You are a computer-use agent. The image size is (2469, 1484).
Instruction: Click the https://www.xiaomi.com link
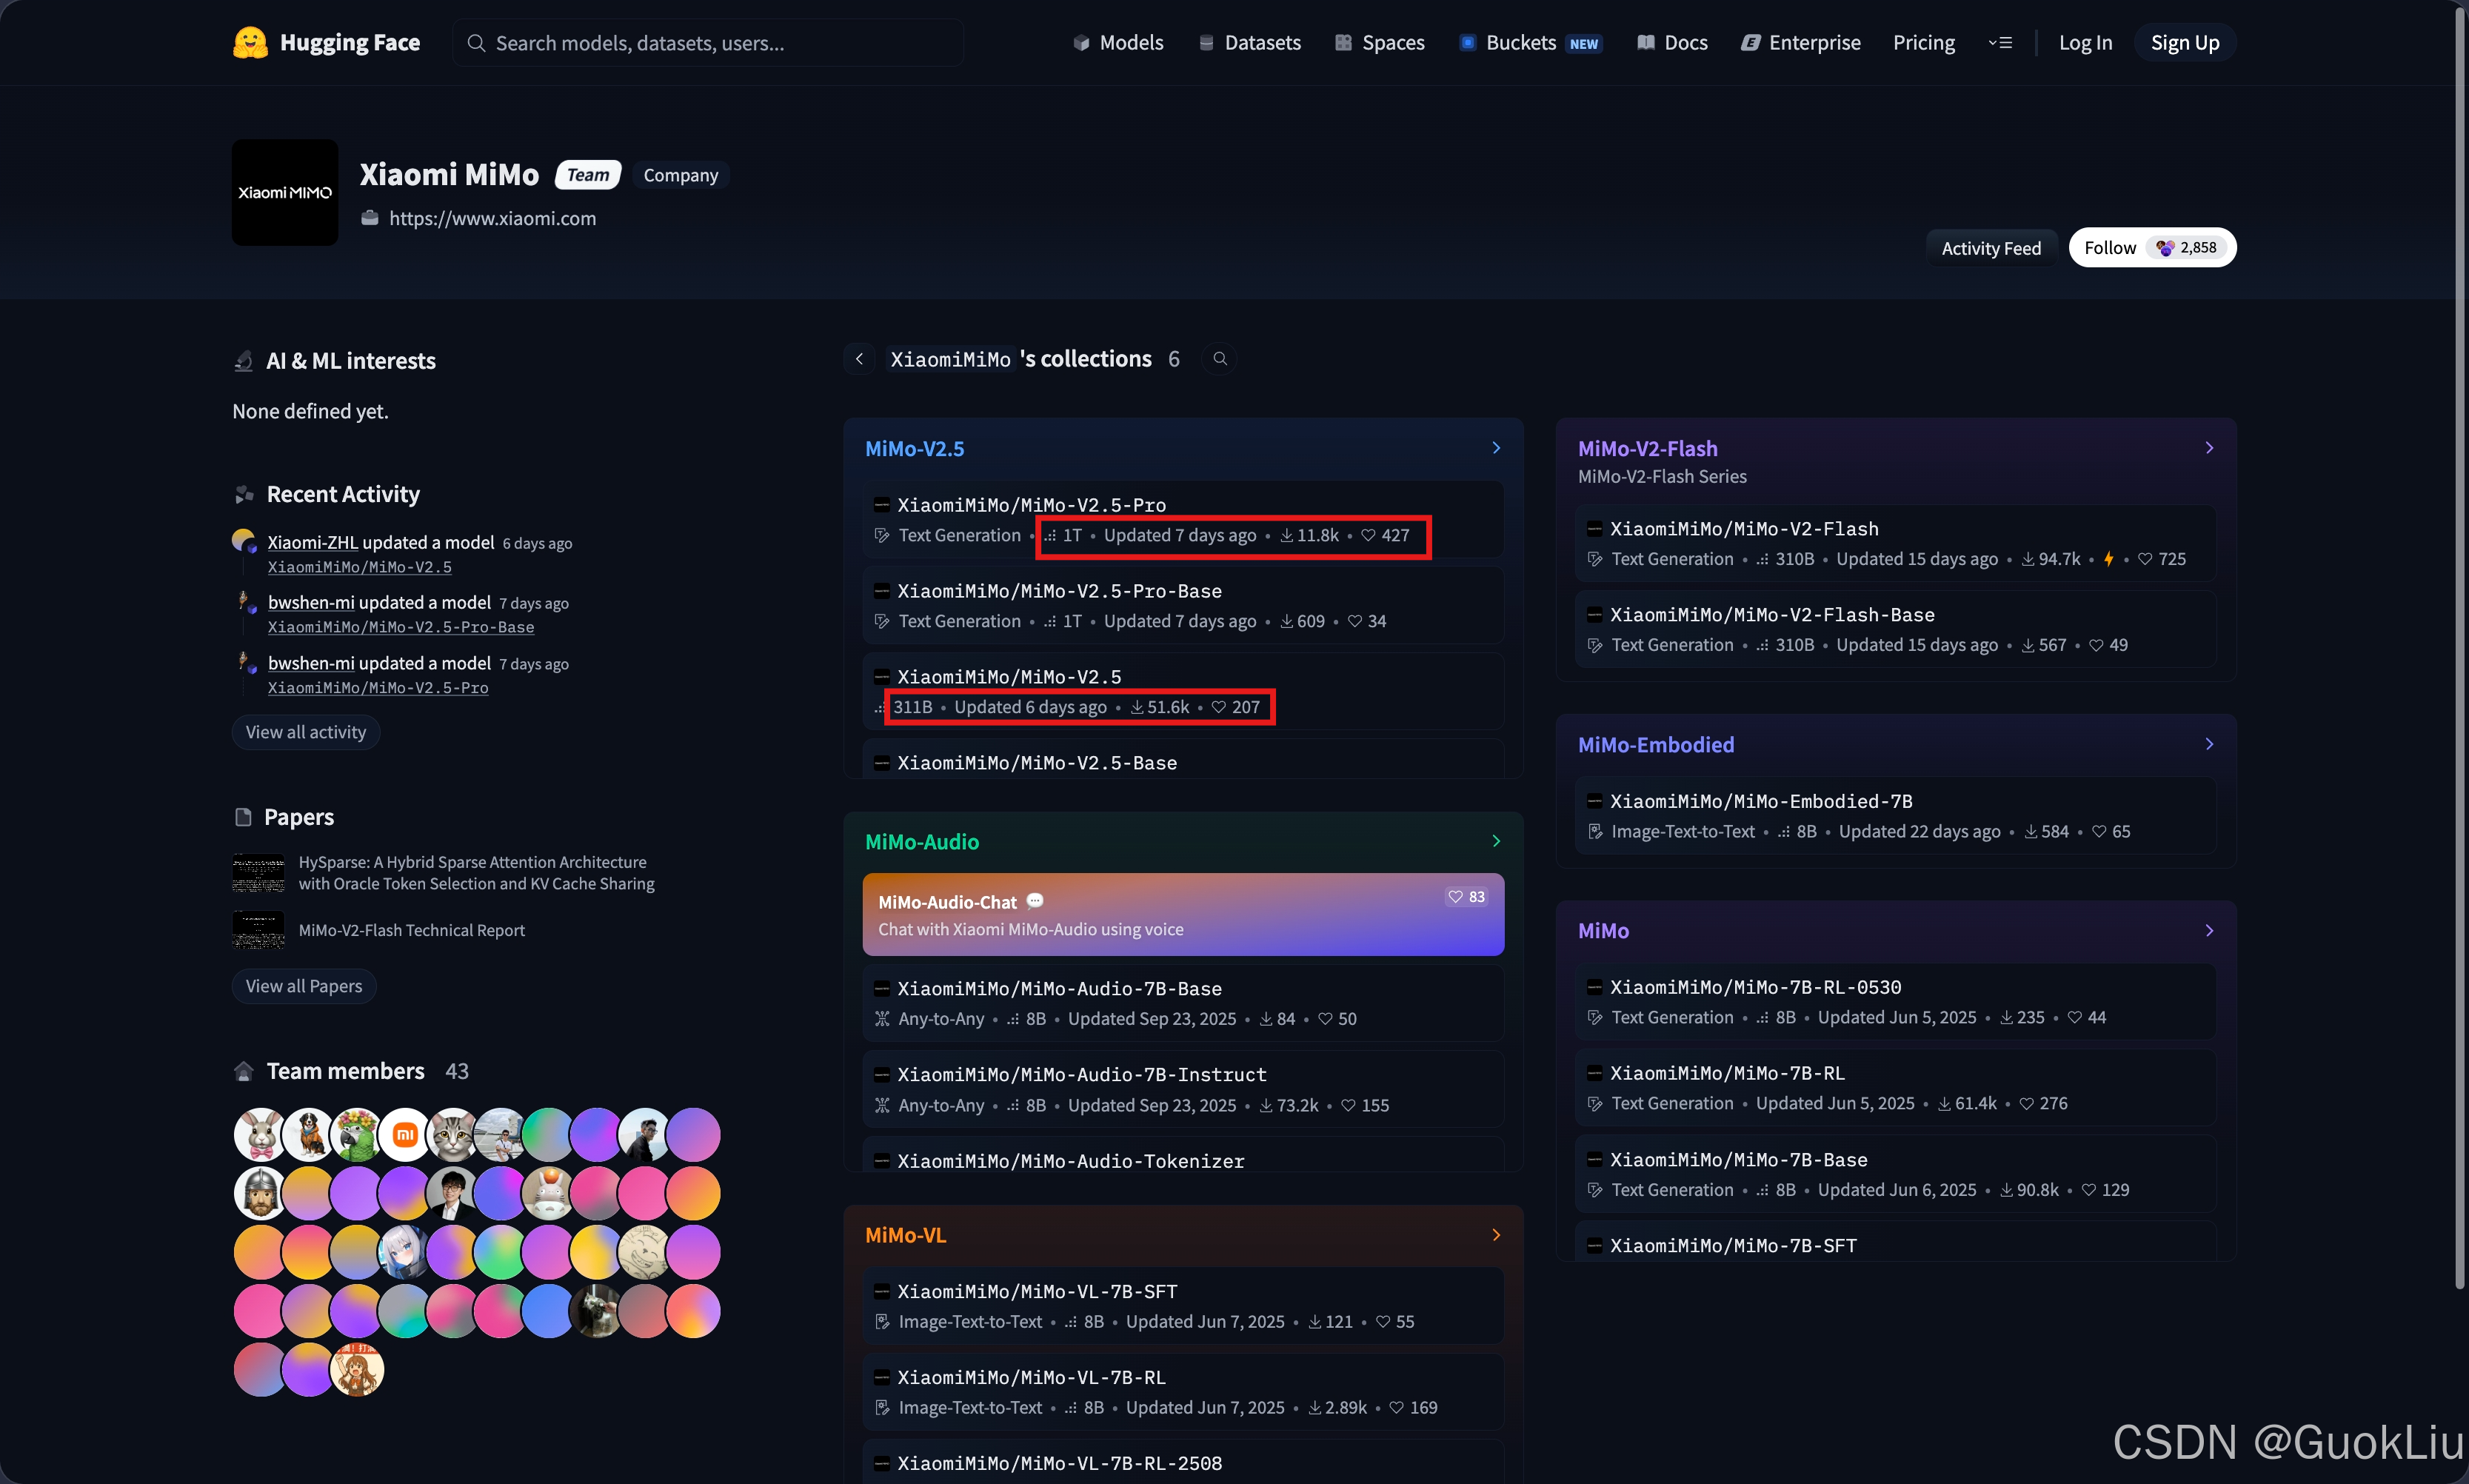tap(492, 218)
